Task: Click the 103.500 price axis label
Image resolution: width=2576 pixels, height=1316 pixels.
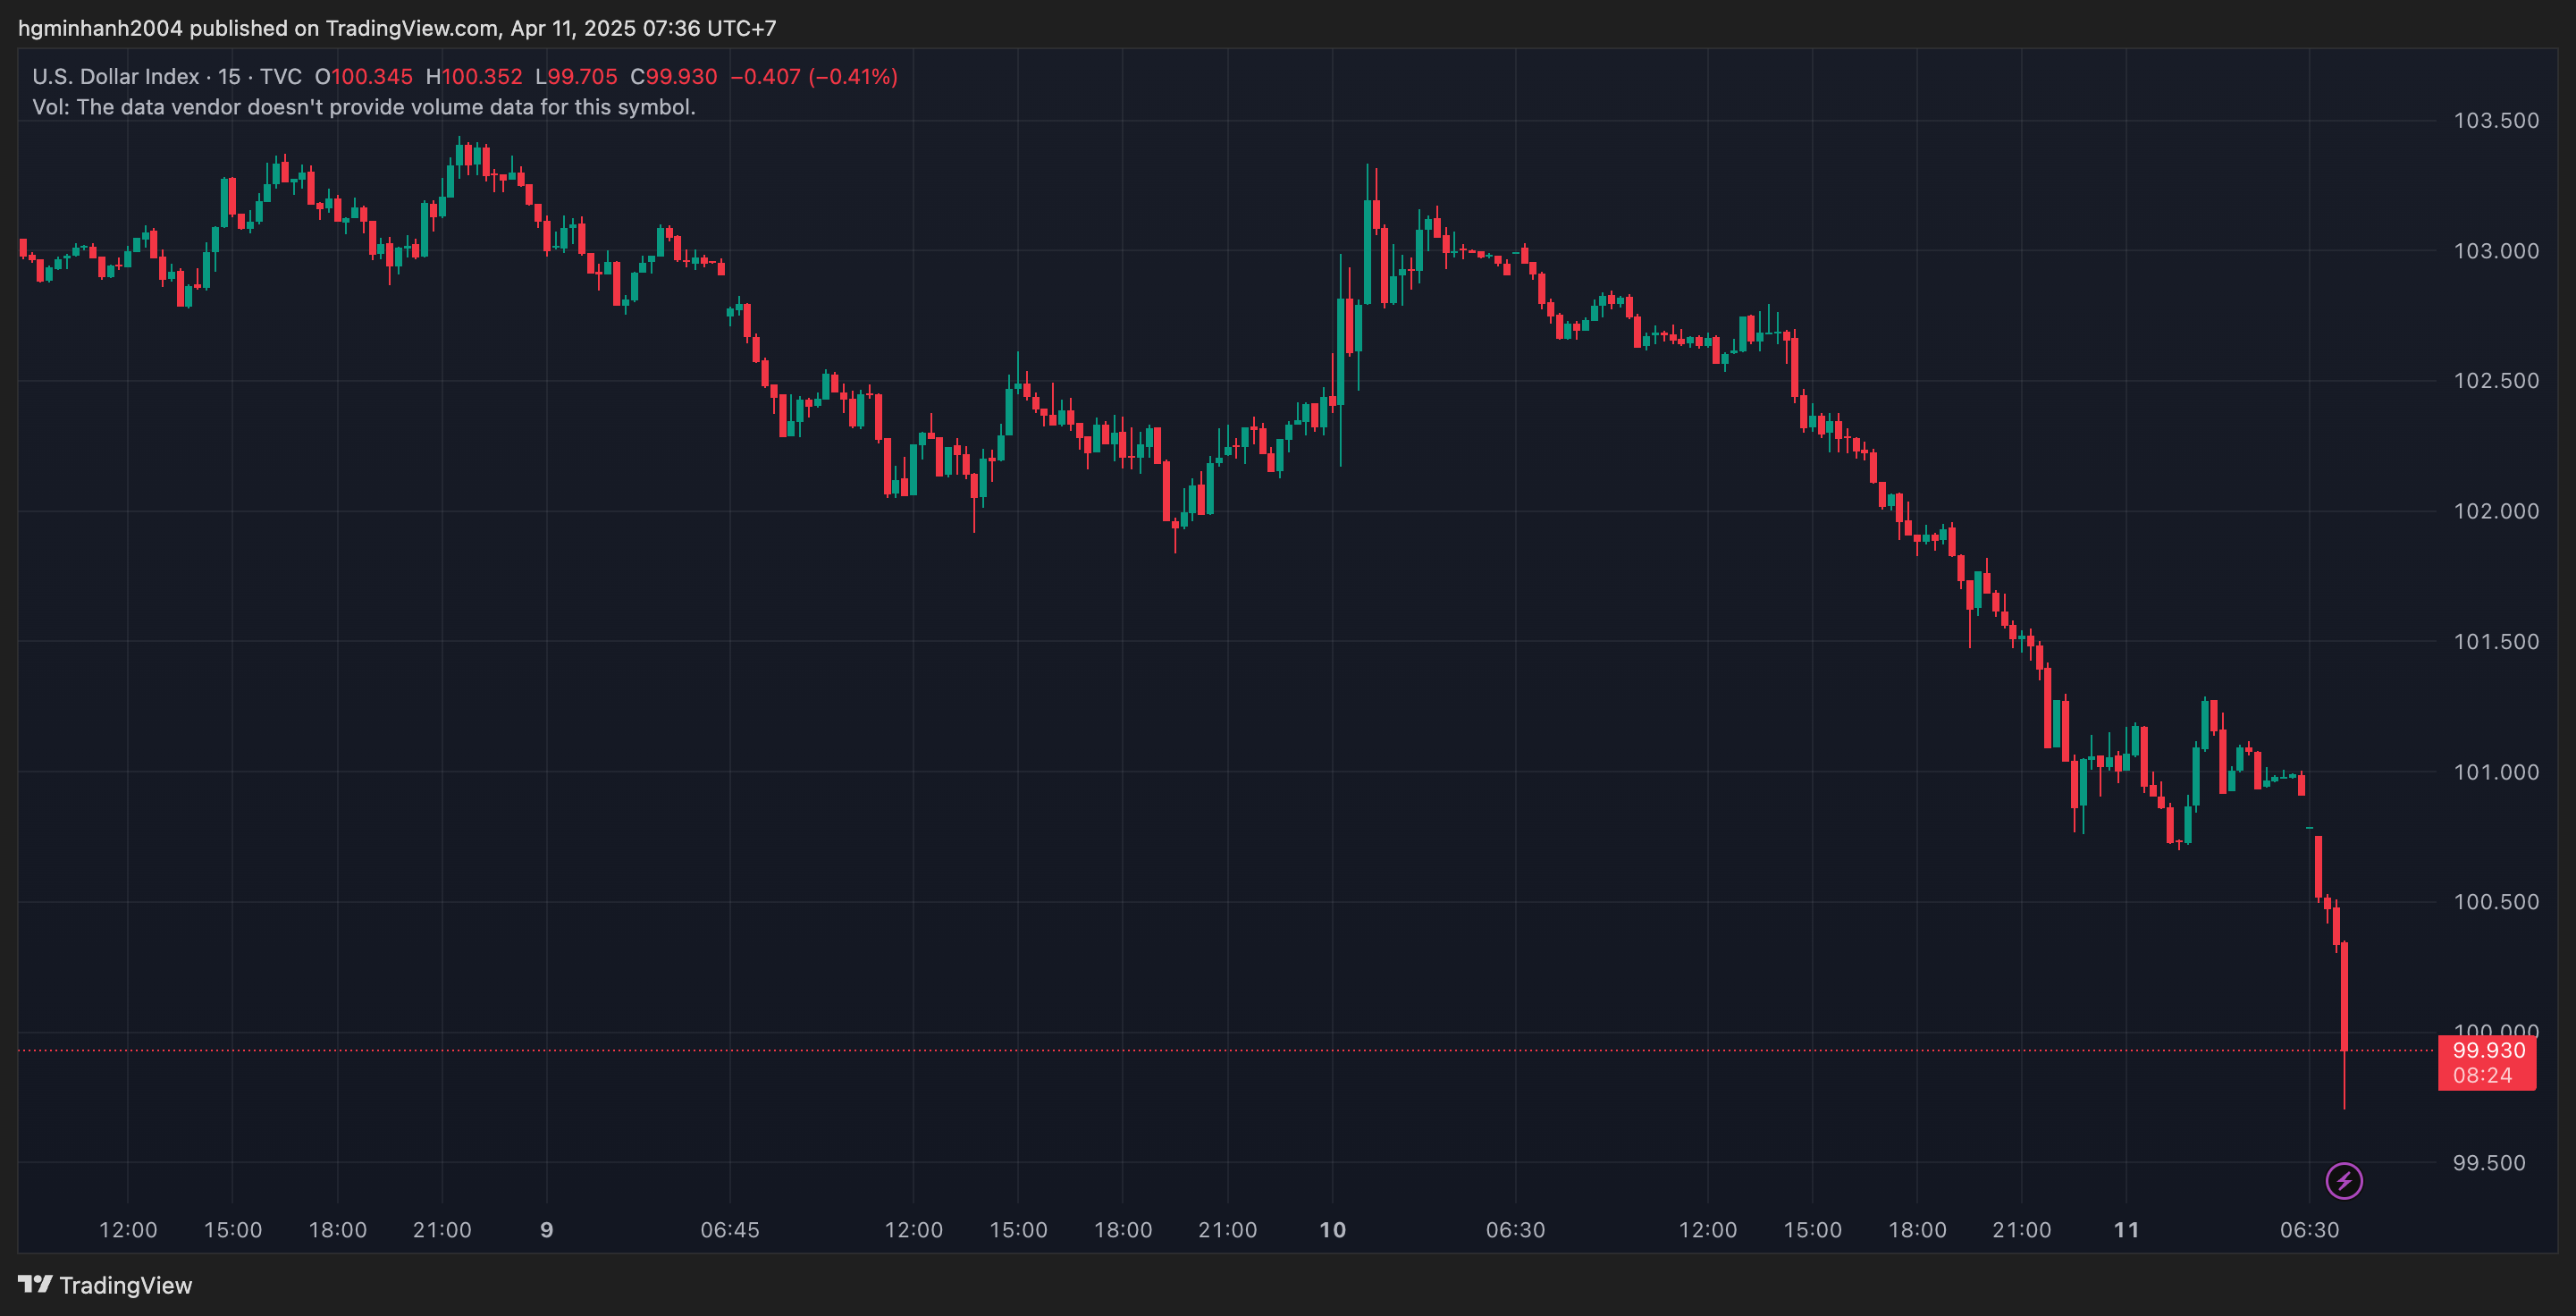Action: (2496, 121)
